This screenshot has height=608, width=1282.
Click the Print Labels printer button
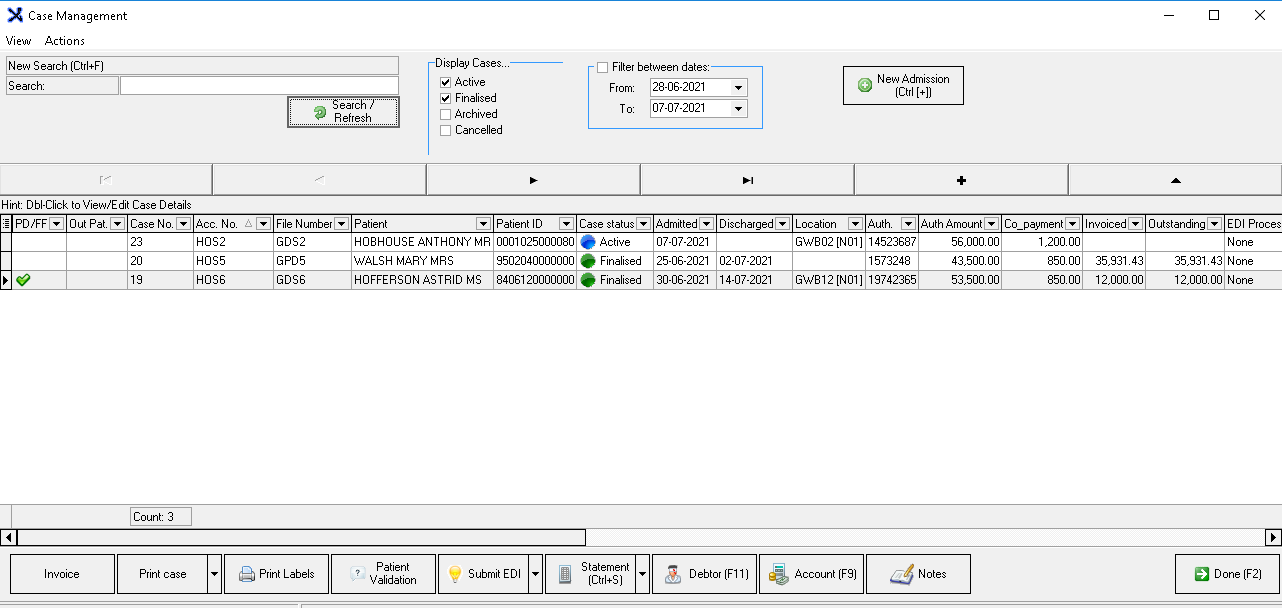[x=276, y=574]
